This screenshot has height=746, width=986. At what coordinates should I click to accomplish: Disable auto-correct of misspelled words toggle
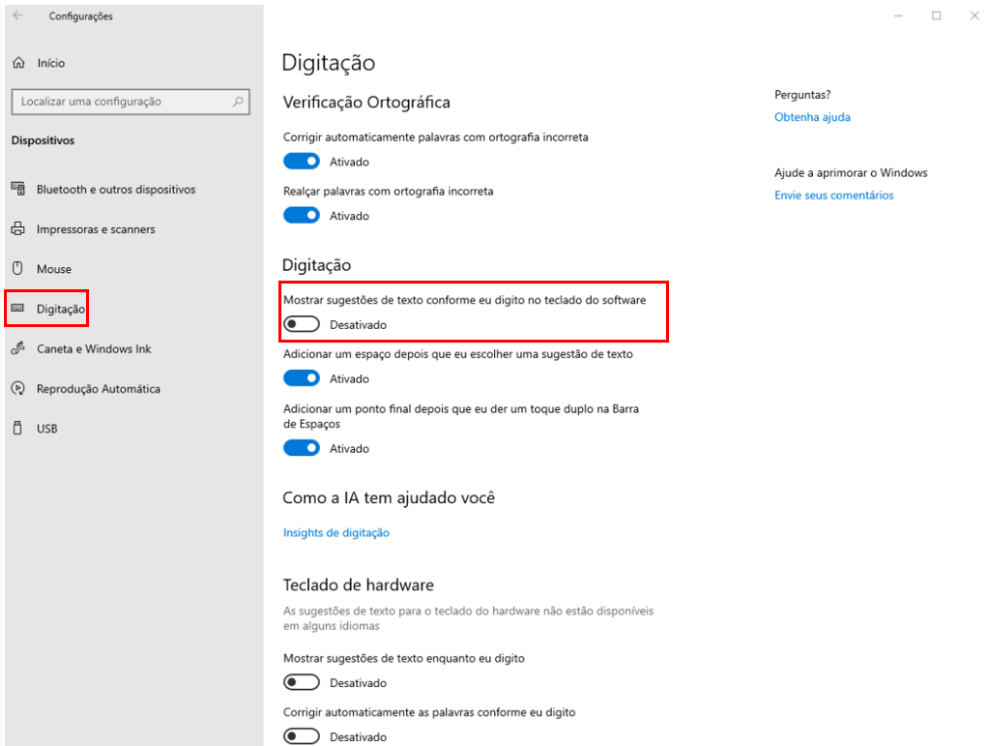click(x=301, y=161)
